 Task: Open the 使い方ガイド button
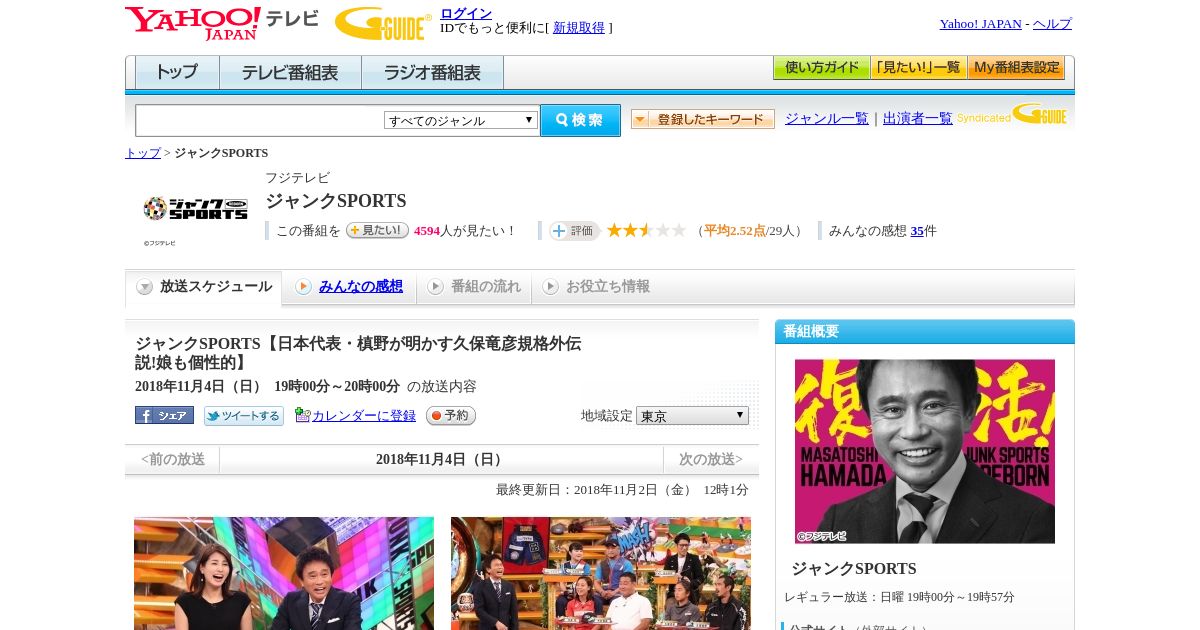pyautogui.click(x=821, y=68)
